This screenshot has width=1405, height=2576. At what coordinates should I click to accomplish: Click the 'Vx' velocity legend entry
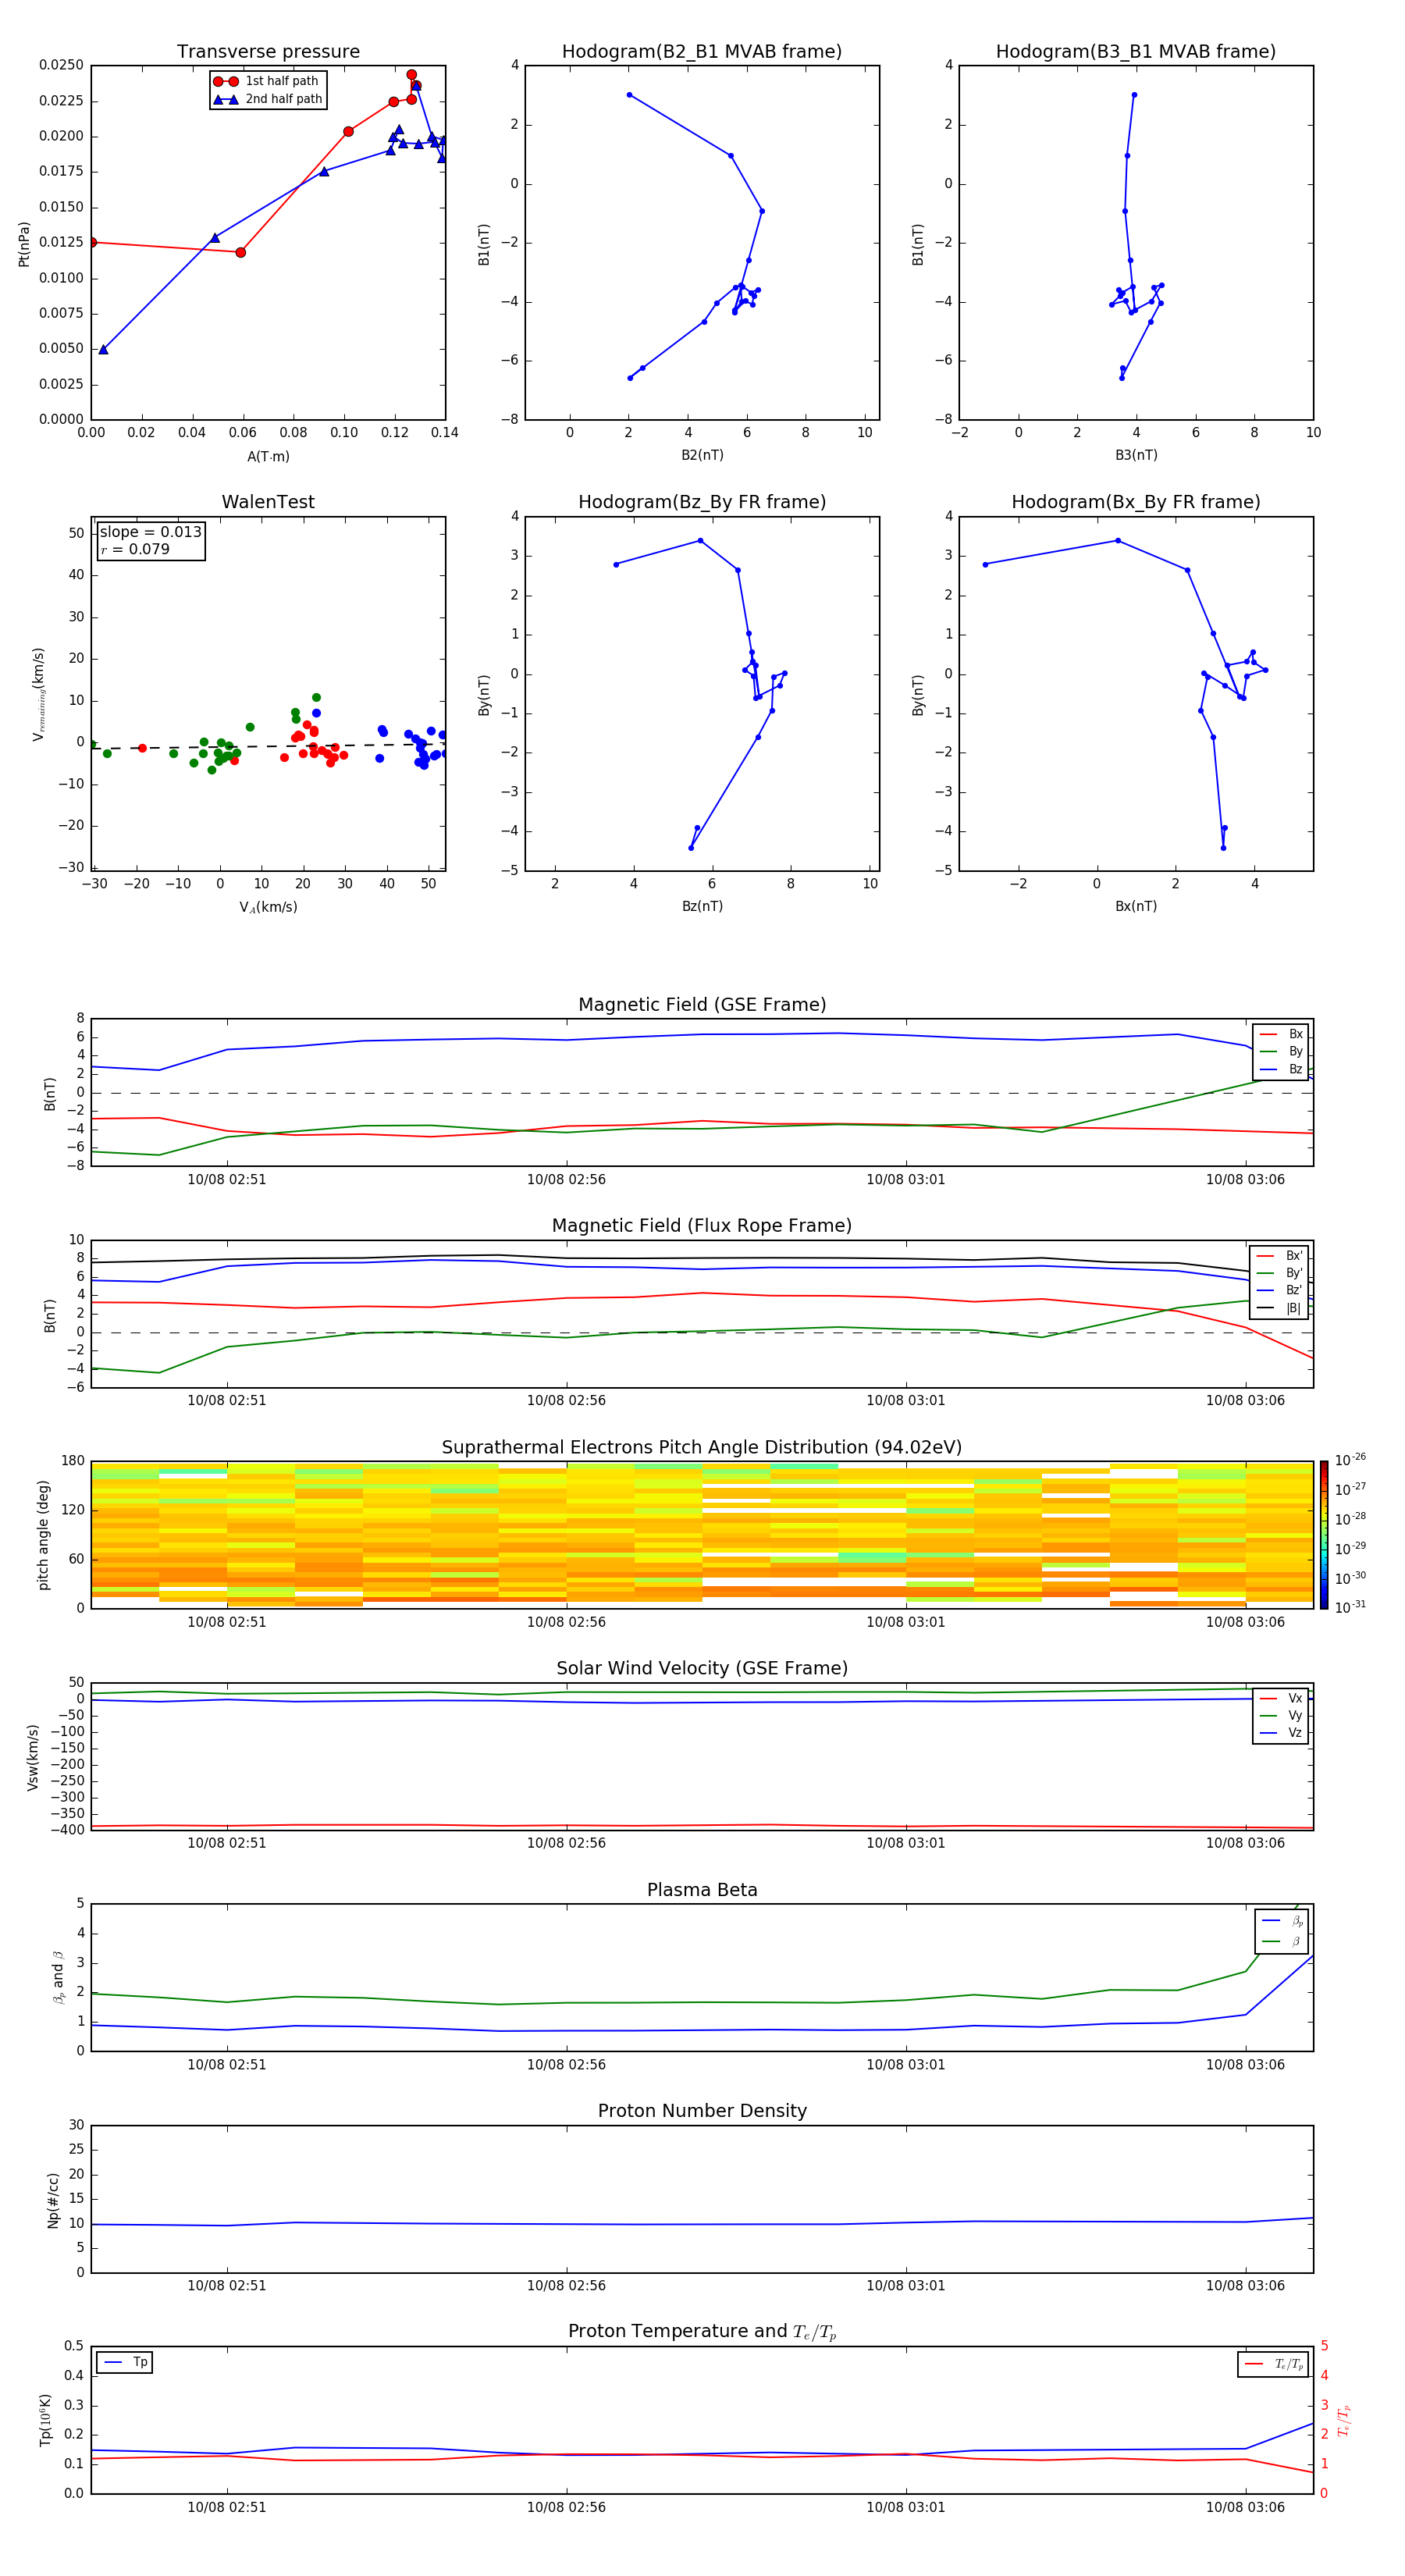[1282, 1698]
